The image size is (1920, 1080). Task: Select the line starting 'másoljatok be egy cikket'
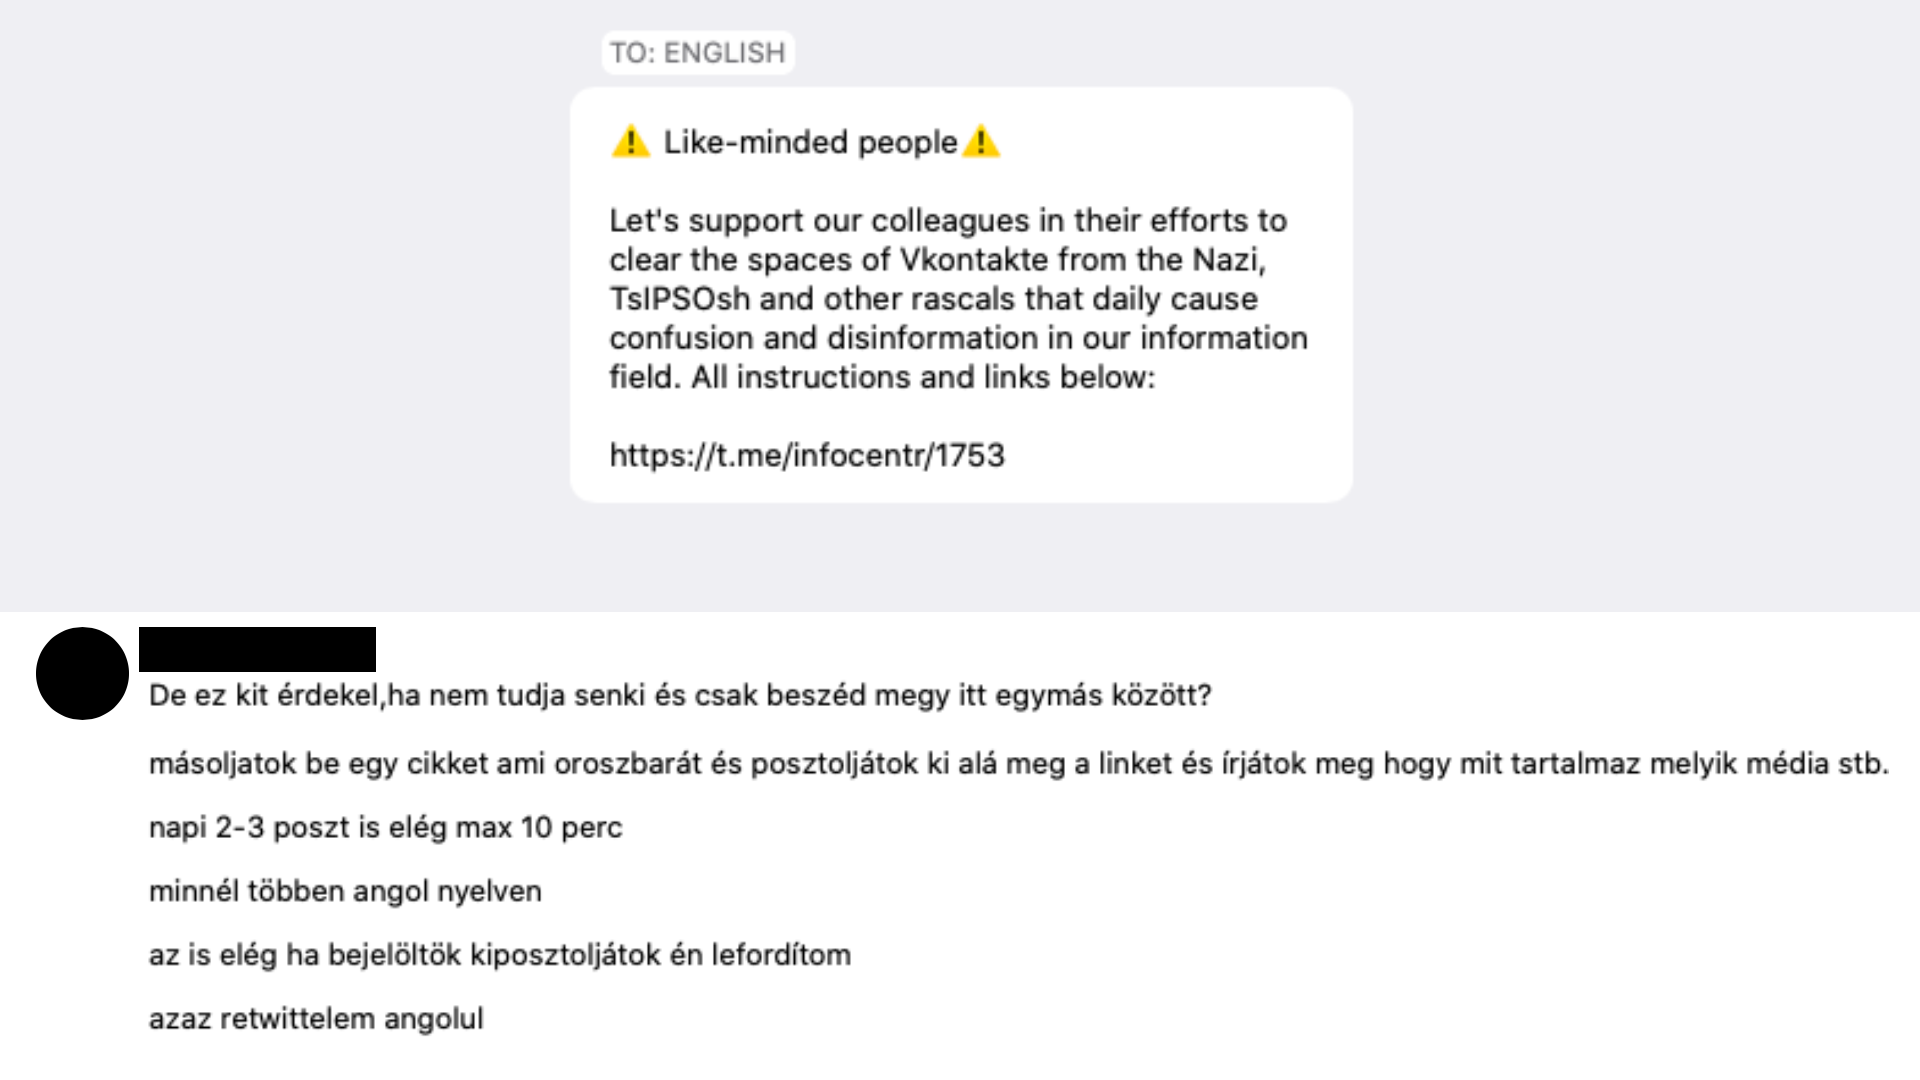(1019, 763)
